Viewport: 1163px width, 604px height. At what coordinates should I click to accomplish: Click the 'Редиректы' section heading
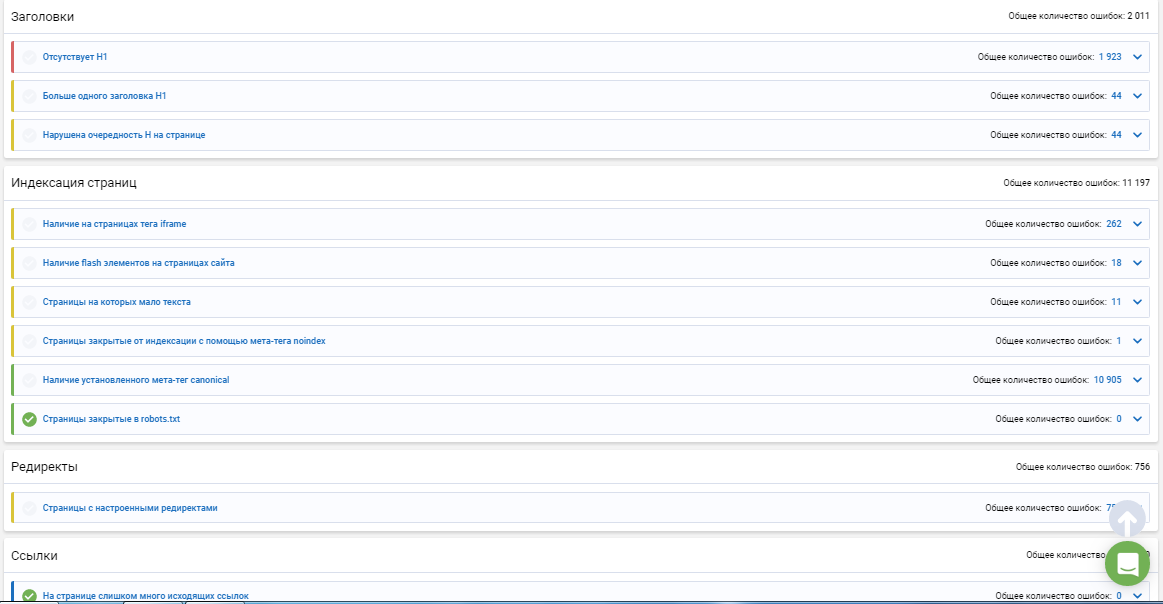pos(44,467)
